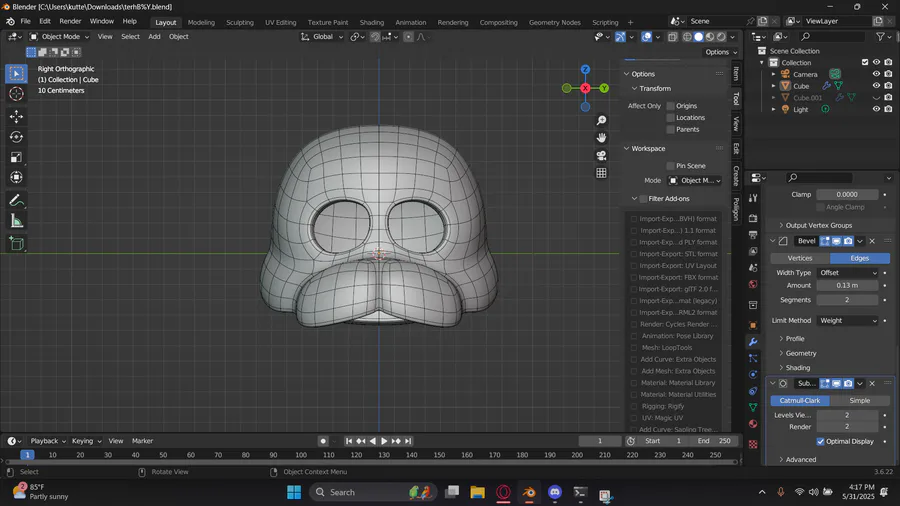Open the Object Data properties tab
Viewport: 900px width, 506px height.
(753, 407)
